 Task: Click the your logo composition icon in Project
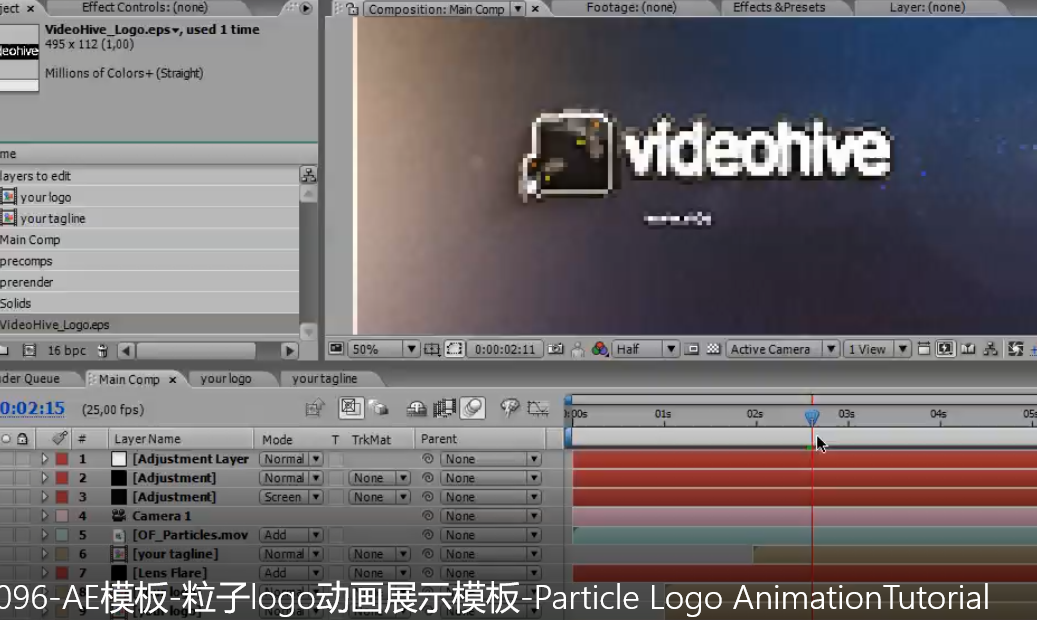[9, 197]
